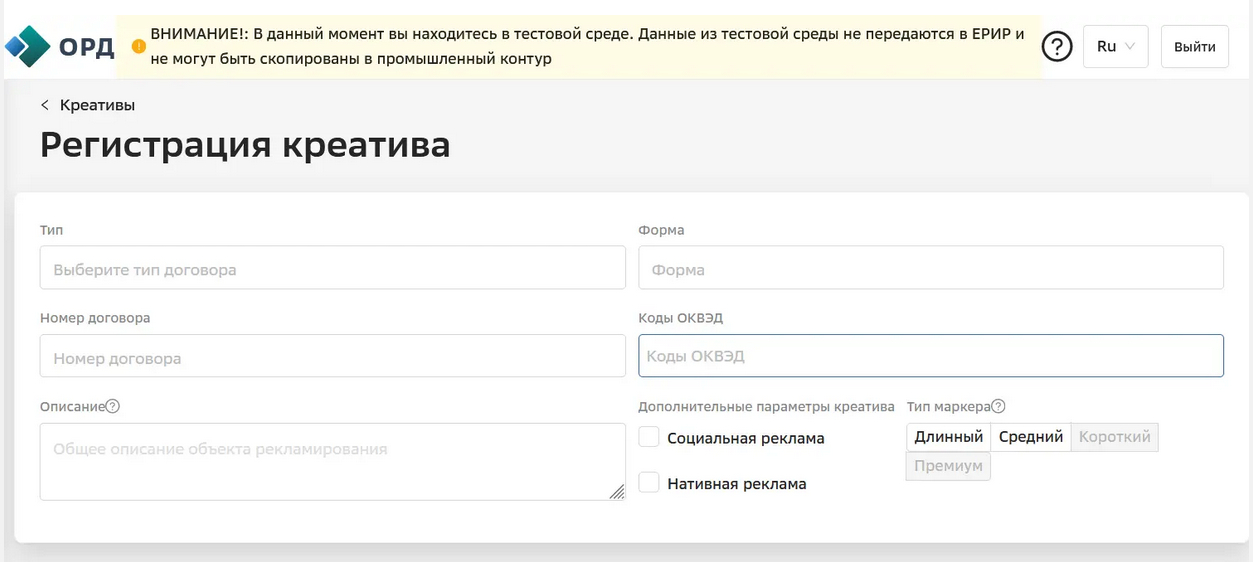Click the back arrow before Креативы
The height and width of the screenshot is (562, 1253).
click(45, 105)
